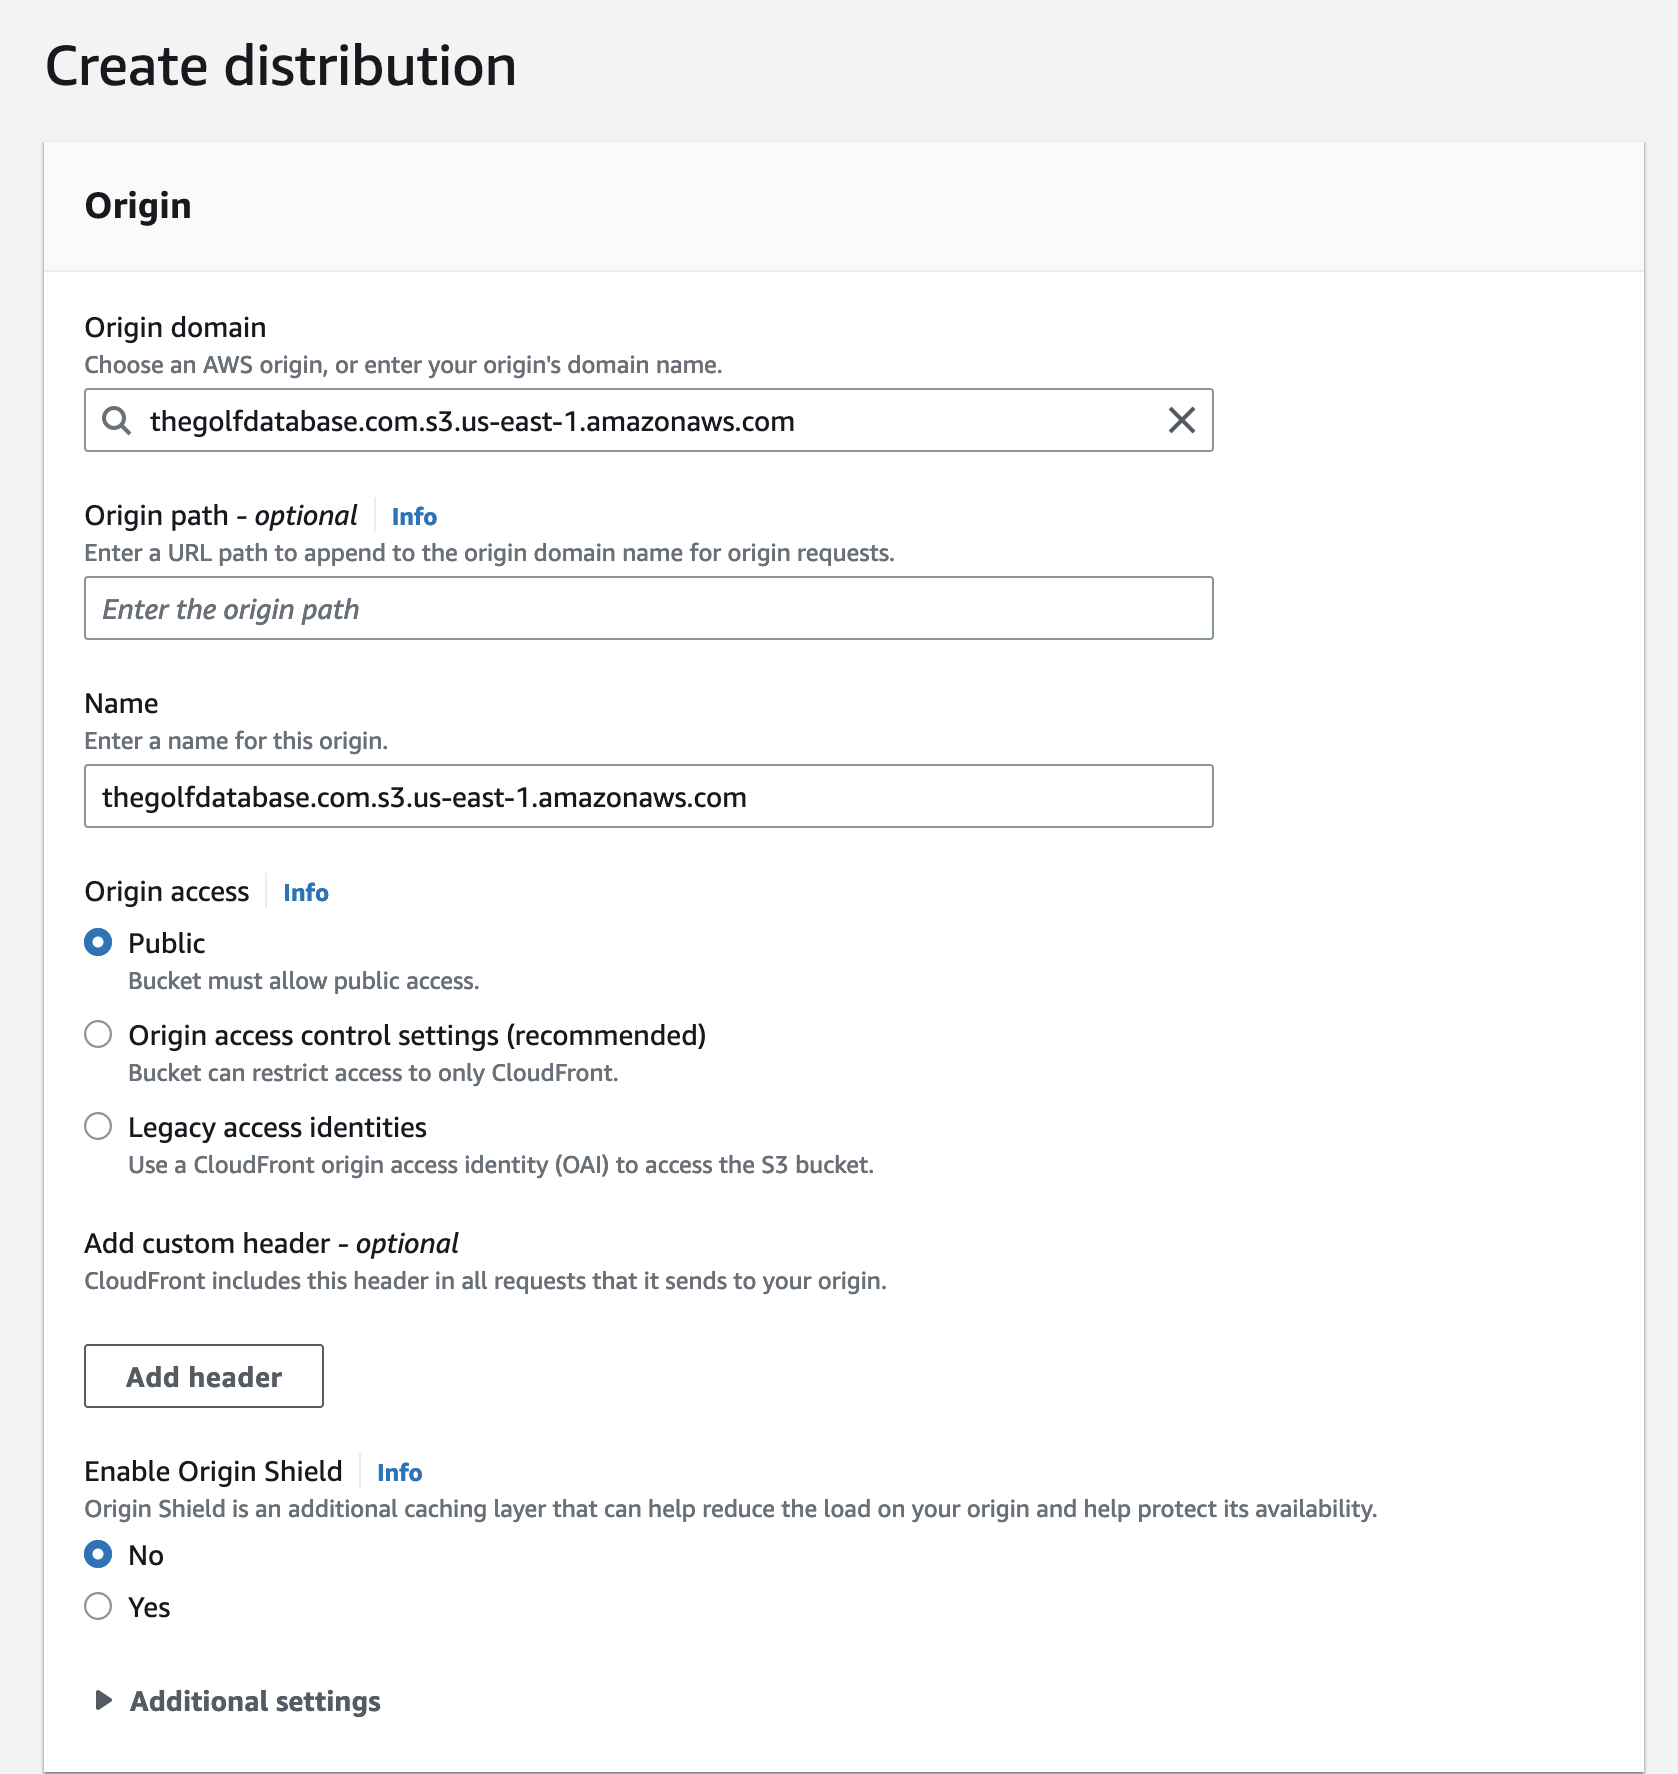Select the Legacy access identities radio button
The image size is (1678, 1774).
pos(98,1126)
